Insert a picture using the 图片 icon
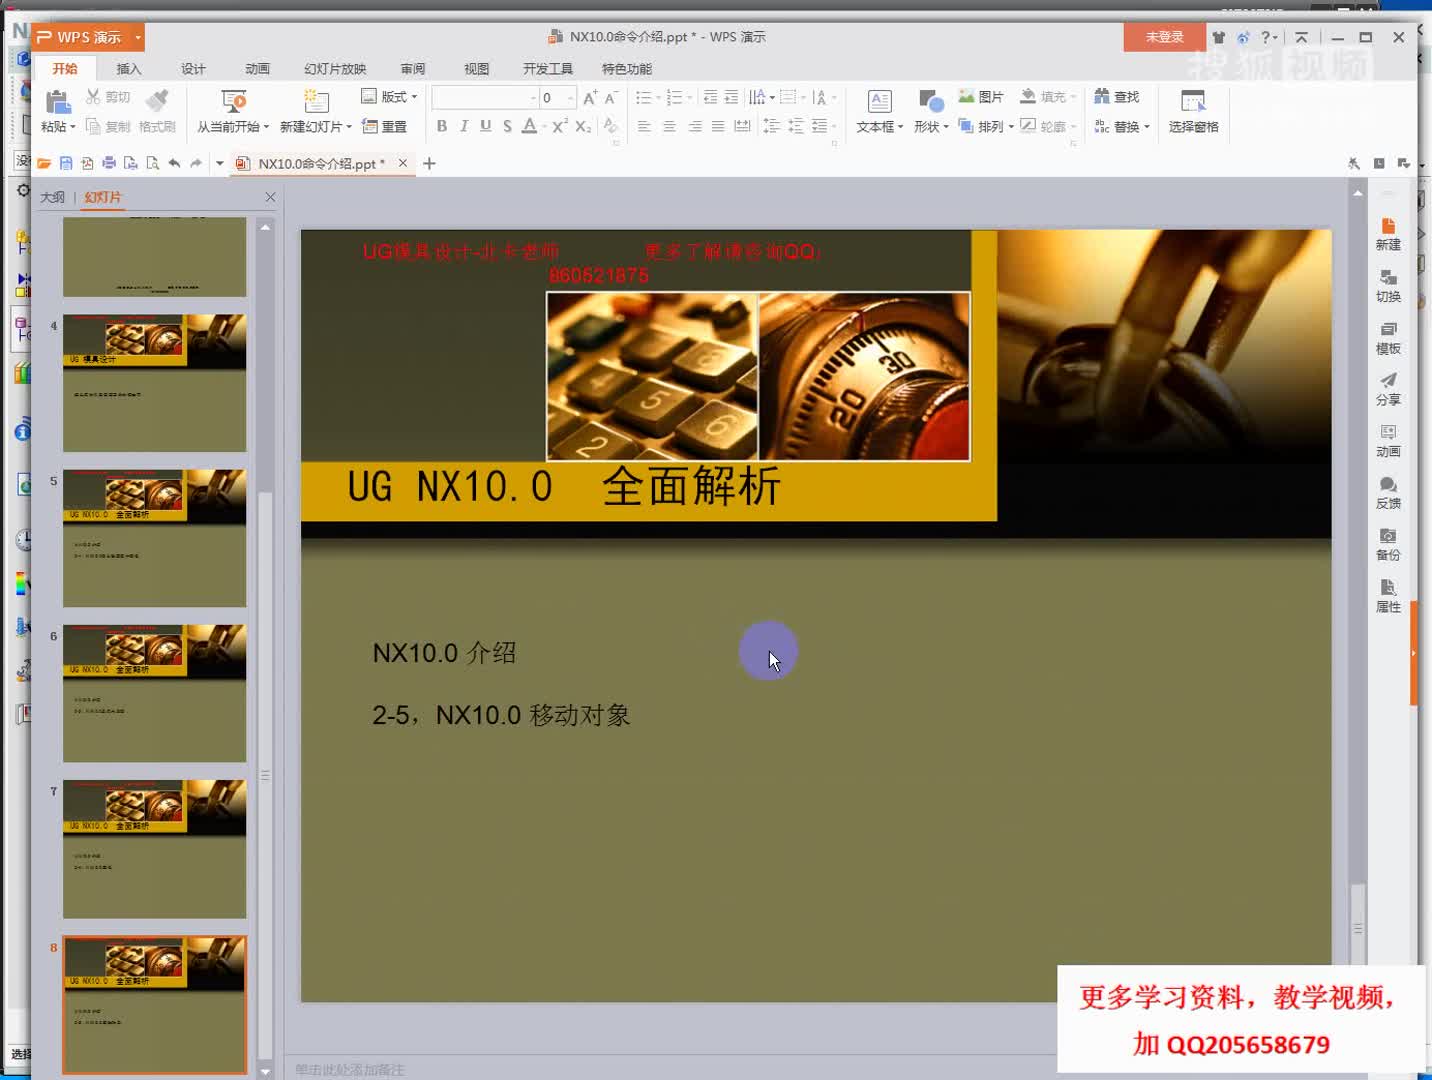This screenshot has width=1432, height=1080. coord(978,96)
